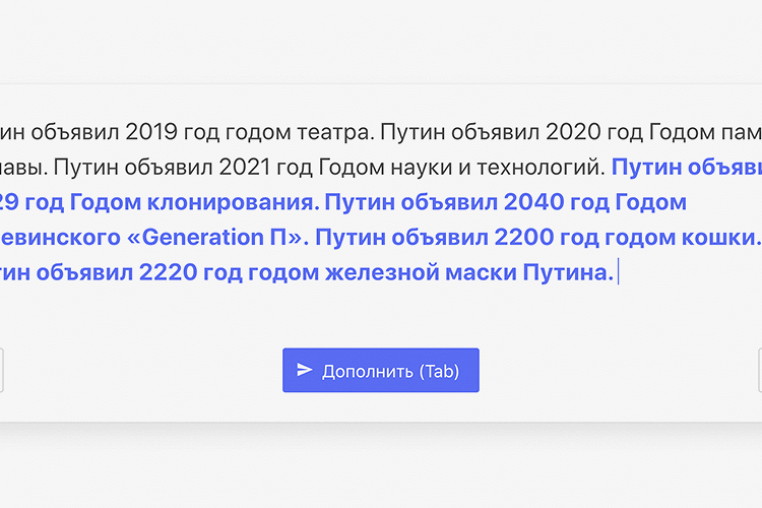Screen dimensions: 762x508
Task: Click the partially visible button at left edge
Action: (x=2, y=370)
